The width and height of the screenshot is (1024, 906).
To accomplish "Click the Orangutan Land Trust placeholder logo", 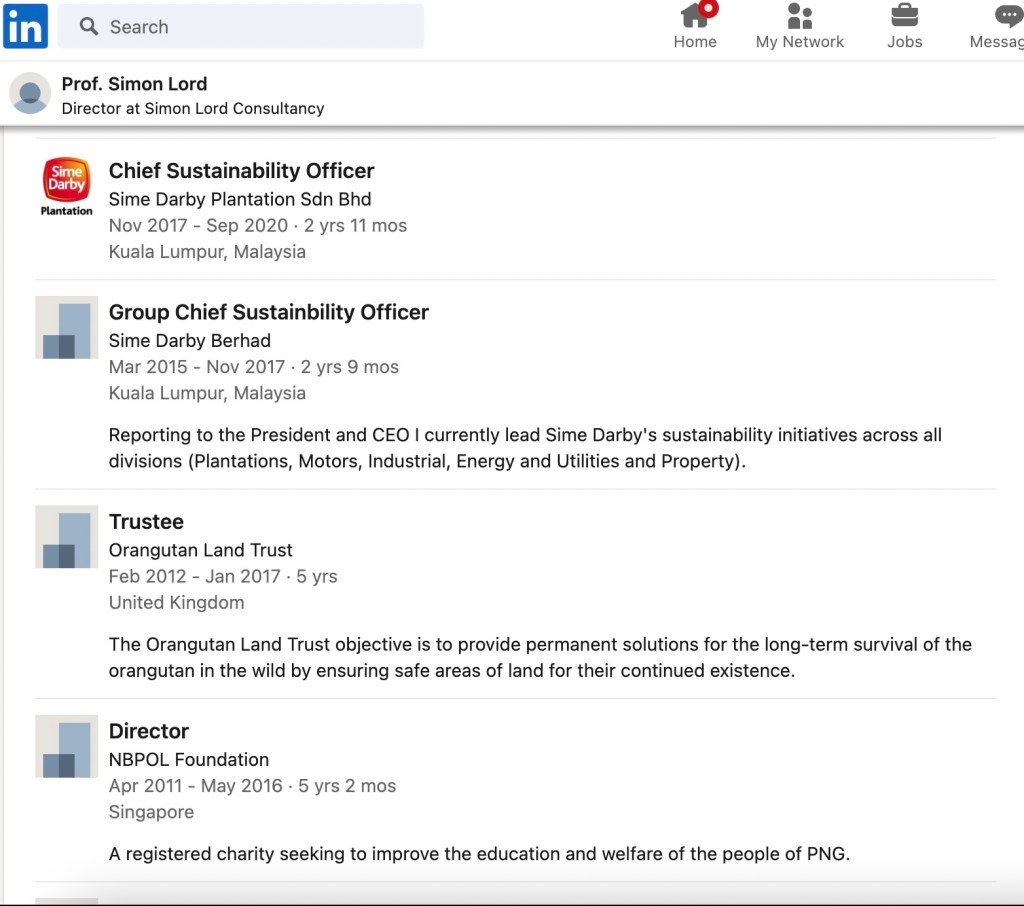I will pyautogui.click(x=67, y=537).
